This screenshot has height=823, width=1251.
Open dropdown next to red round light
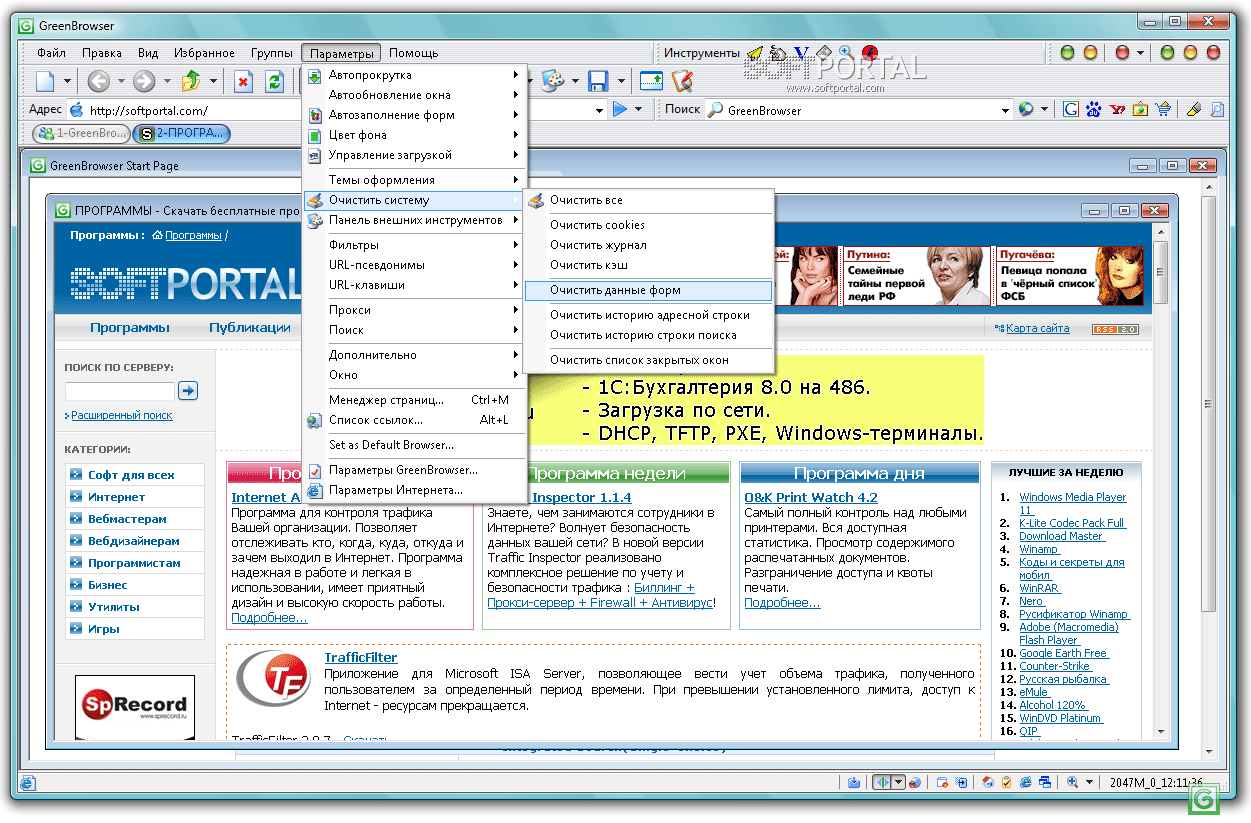click(1142, 53)
